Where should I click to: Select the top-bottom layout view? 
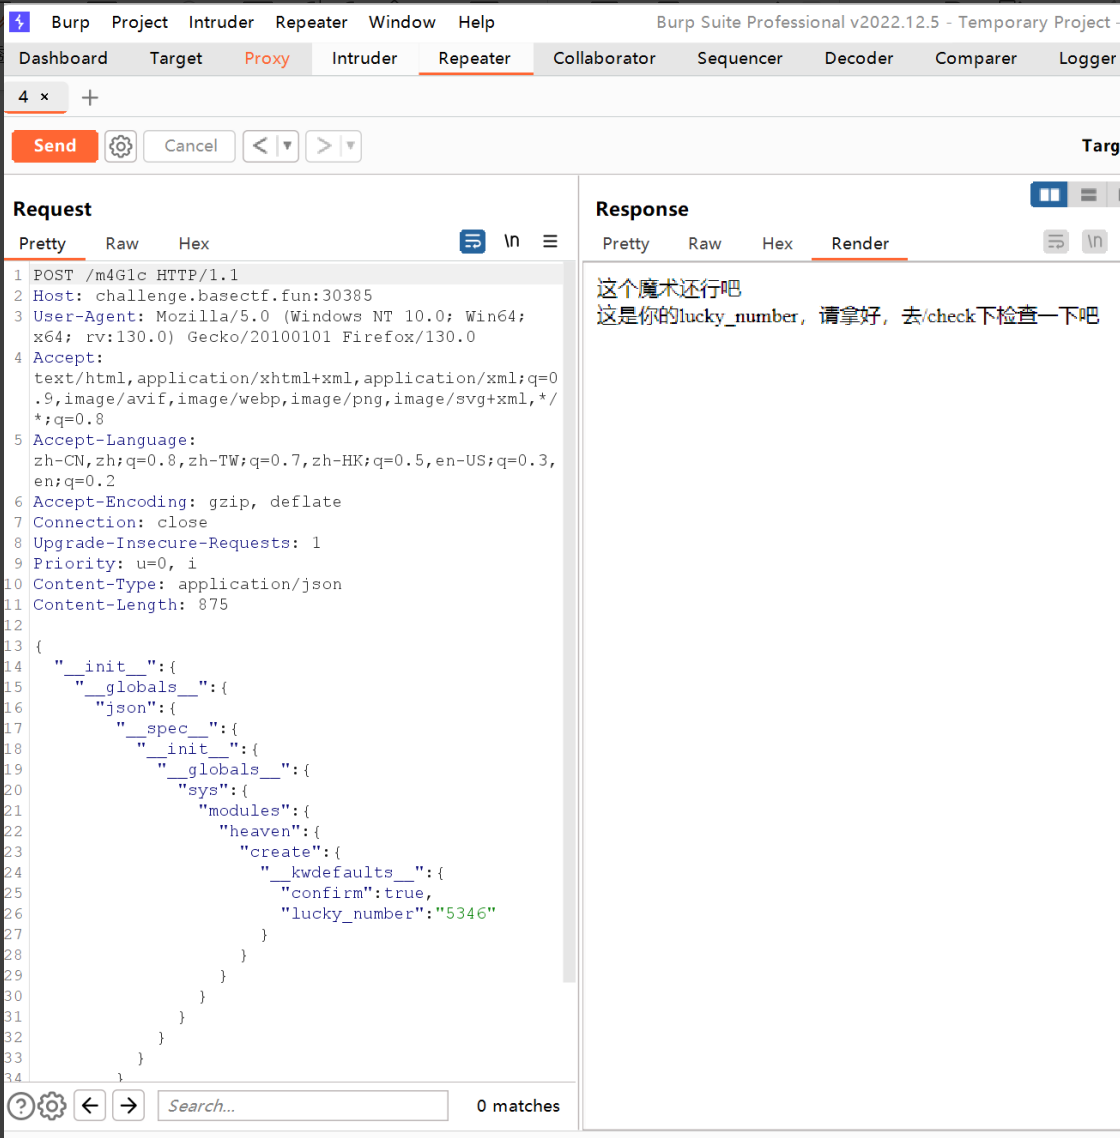point(1088,195)
